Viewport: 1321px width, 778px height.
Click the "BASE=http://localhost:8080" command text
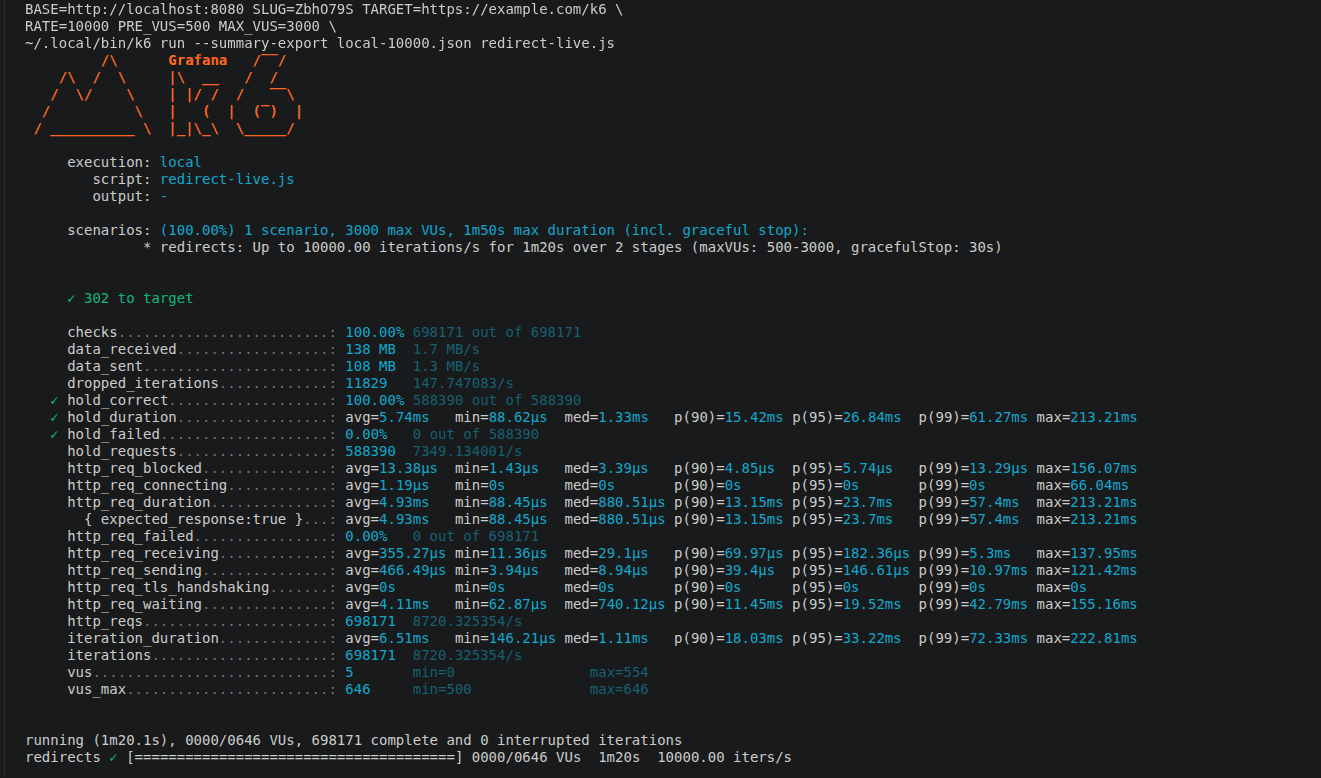134,8
